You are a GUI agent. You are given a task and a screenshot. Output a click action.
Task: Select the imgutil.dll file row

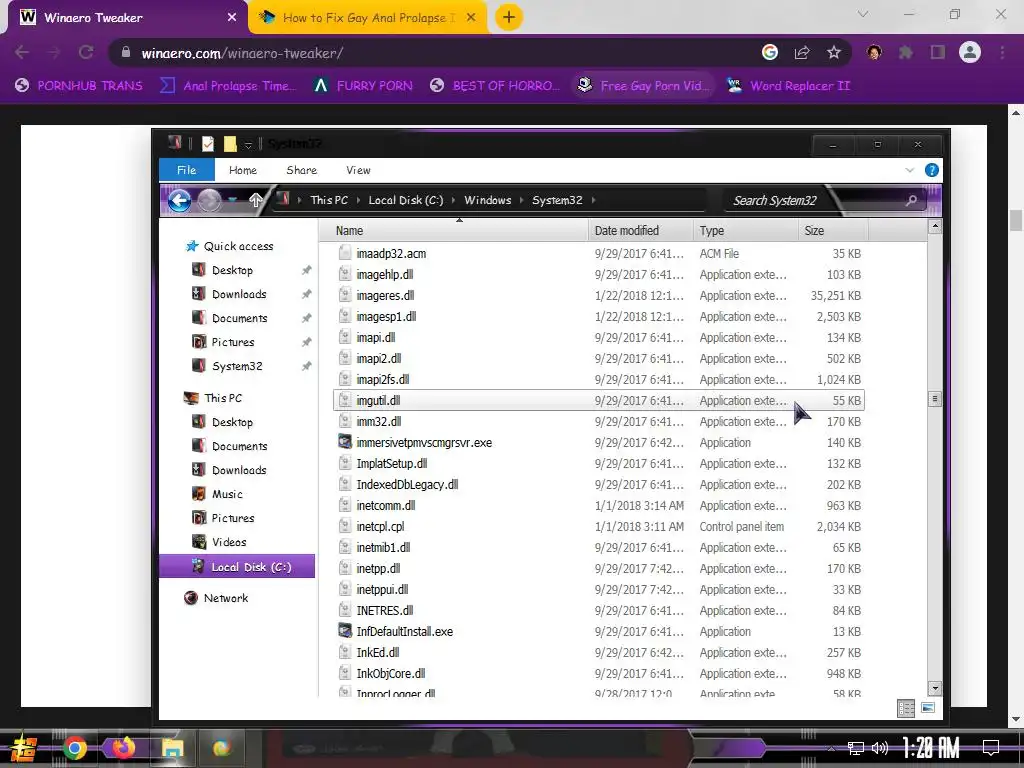point(599,400)
